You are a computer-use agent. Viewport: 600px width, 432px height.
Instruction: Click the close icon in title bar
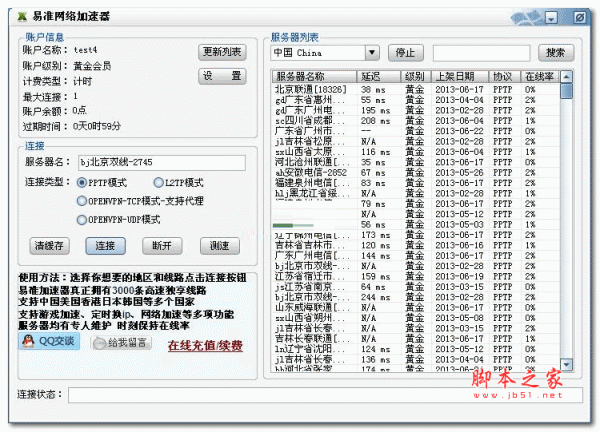pyautogui.click(x=580, y=18)
